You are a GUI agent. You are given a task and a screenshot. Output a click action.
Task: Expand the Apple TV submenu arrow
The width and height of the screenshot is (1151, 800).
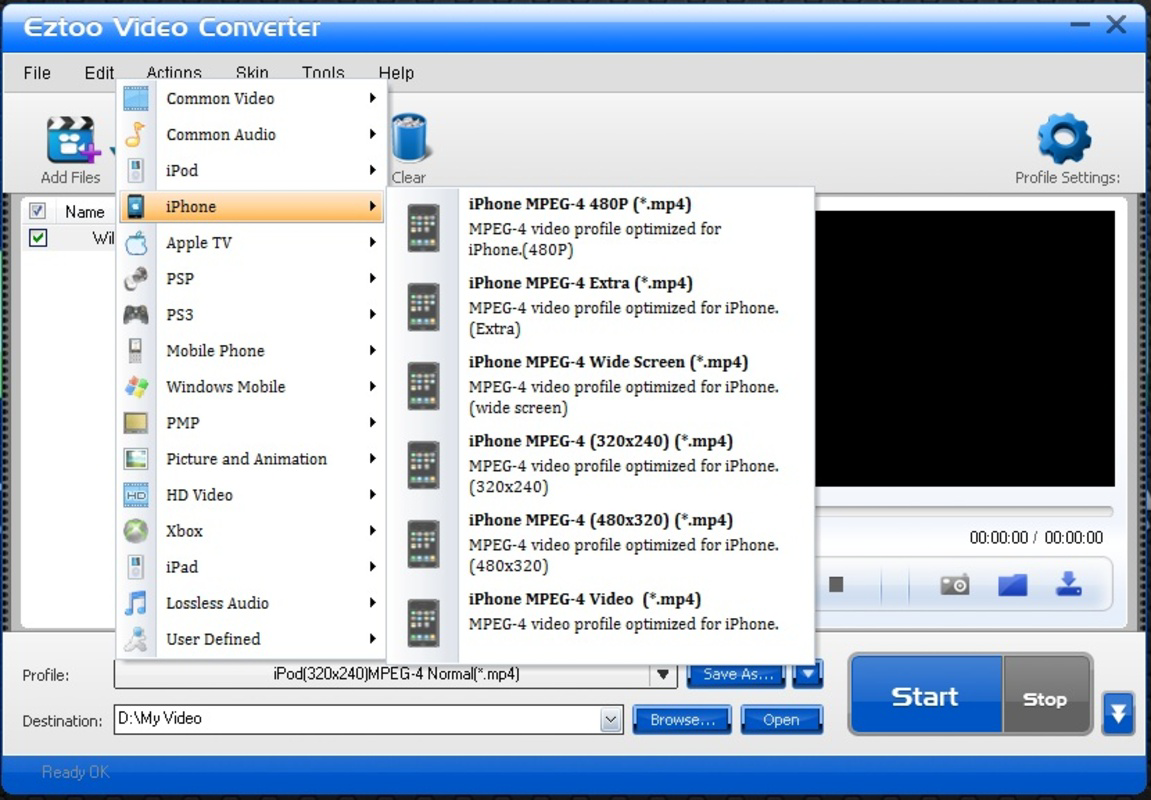point(373,242)
